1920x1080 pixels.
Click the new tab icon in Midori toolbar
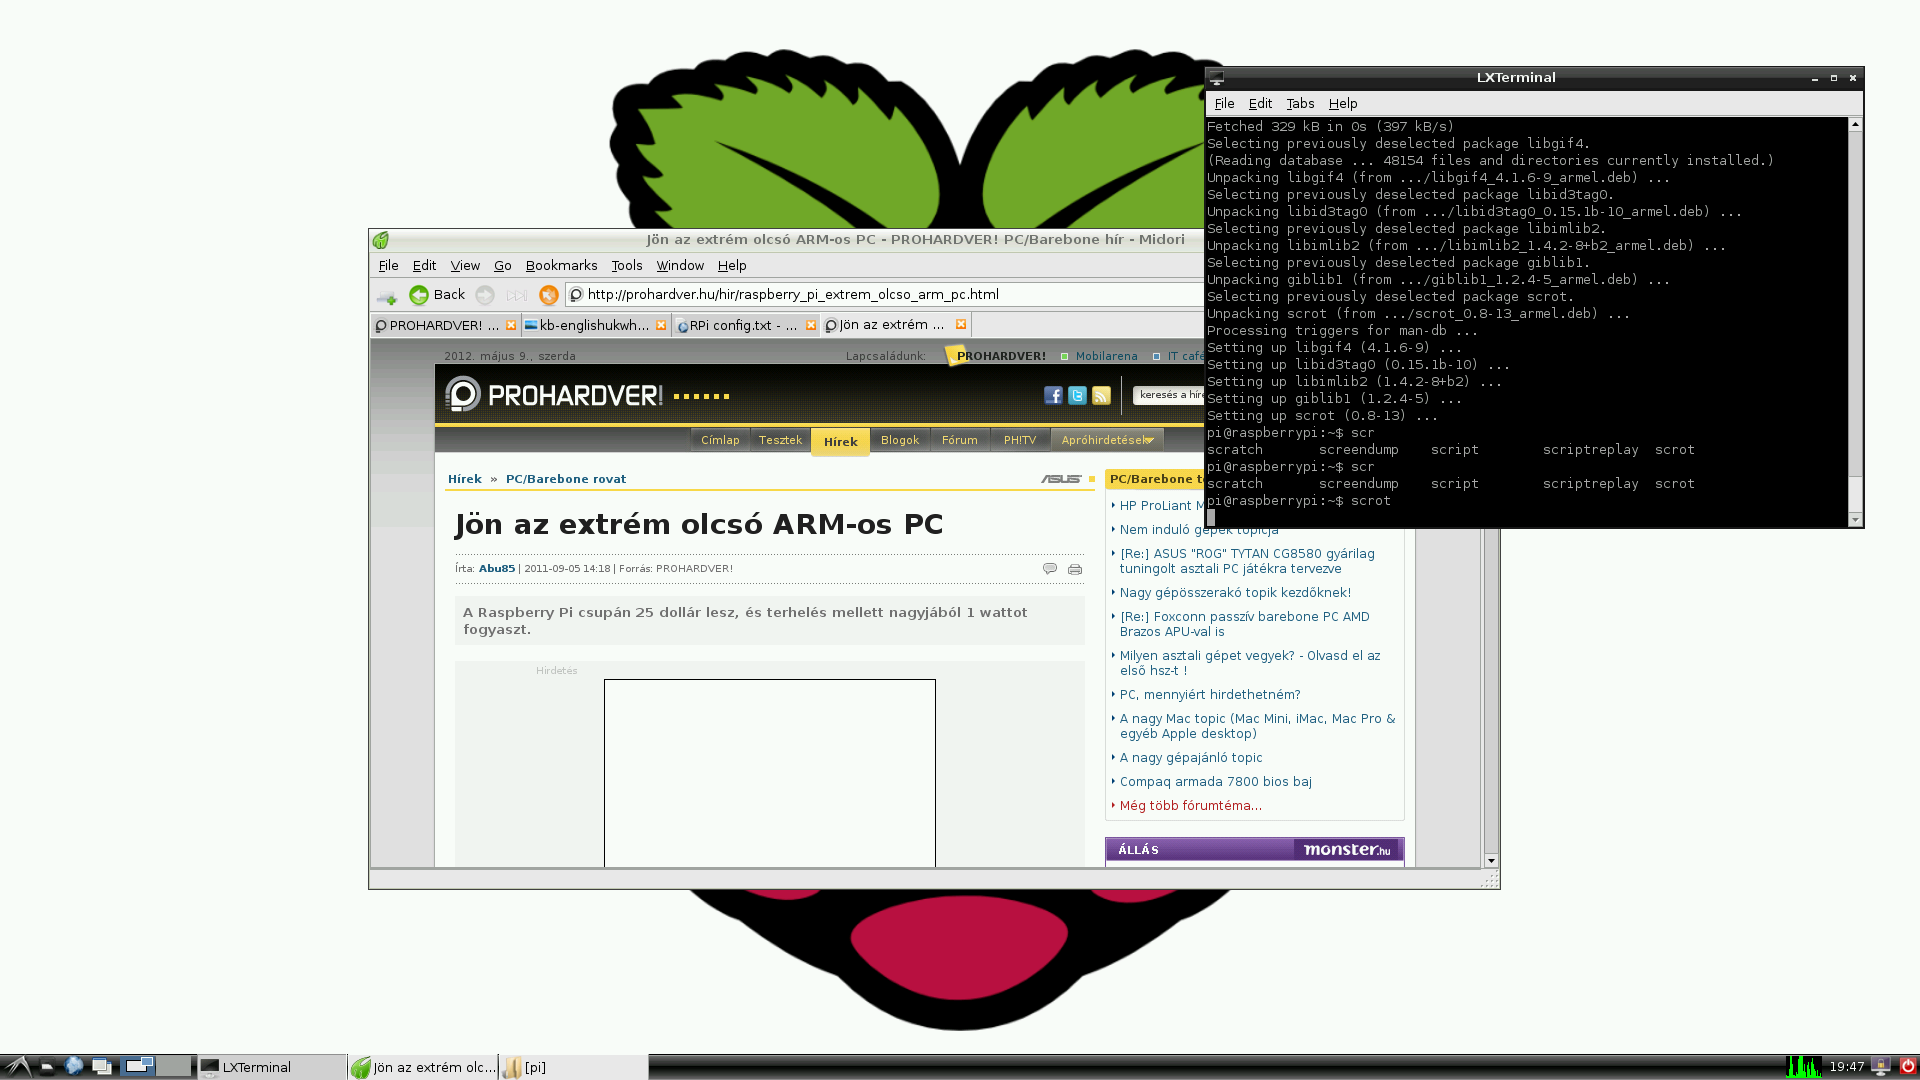(386, 296)
